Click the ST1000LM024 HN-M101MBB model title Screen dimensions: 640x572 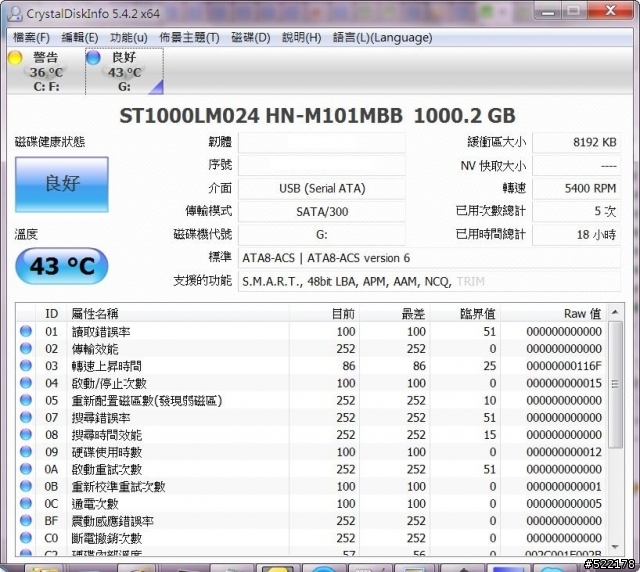pyautogui.click(x=261, y=116)
